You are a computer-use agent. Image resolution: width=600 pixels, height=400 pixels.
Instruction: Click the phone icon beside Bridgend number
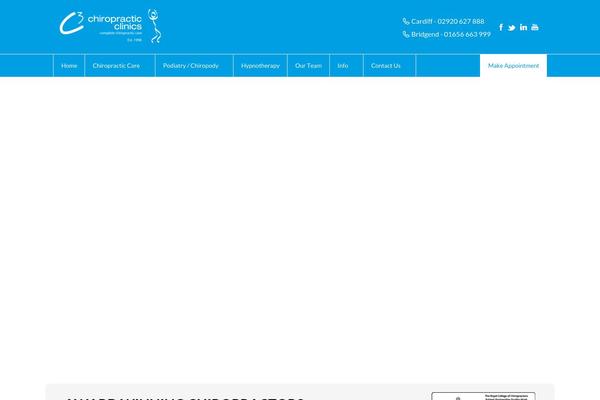click(406, 34)
